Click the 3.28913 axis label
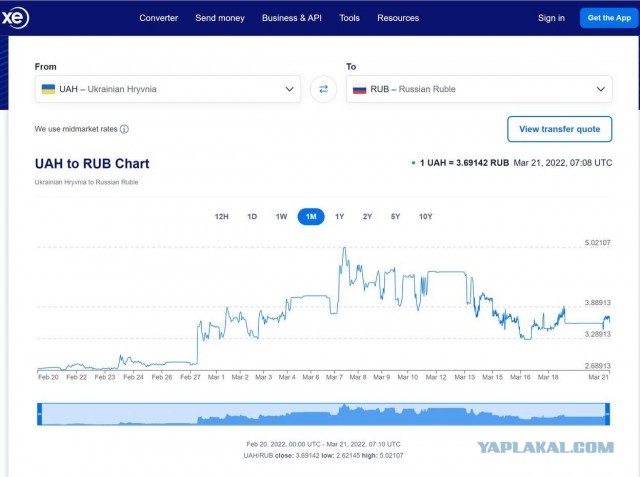Image resolution: width=640 pixels, height=477 pixels. pos(598,334)
